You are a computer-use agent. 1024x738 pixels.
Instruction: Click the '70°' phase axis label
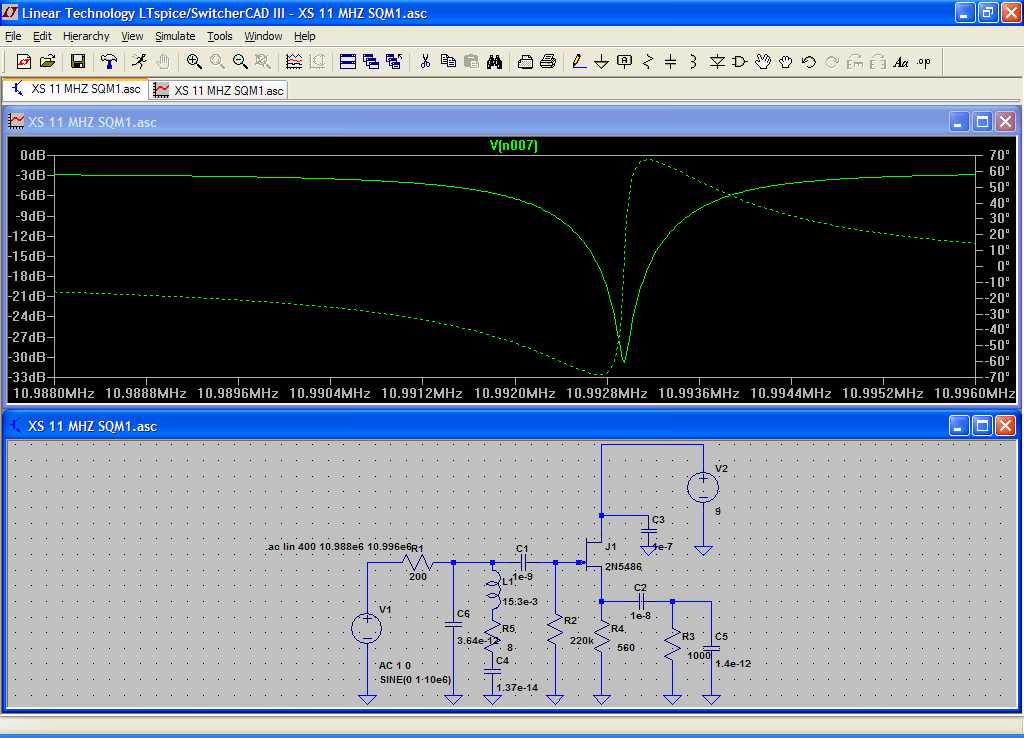[x=999, y=155]
